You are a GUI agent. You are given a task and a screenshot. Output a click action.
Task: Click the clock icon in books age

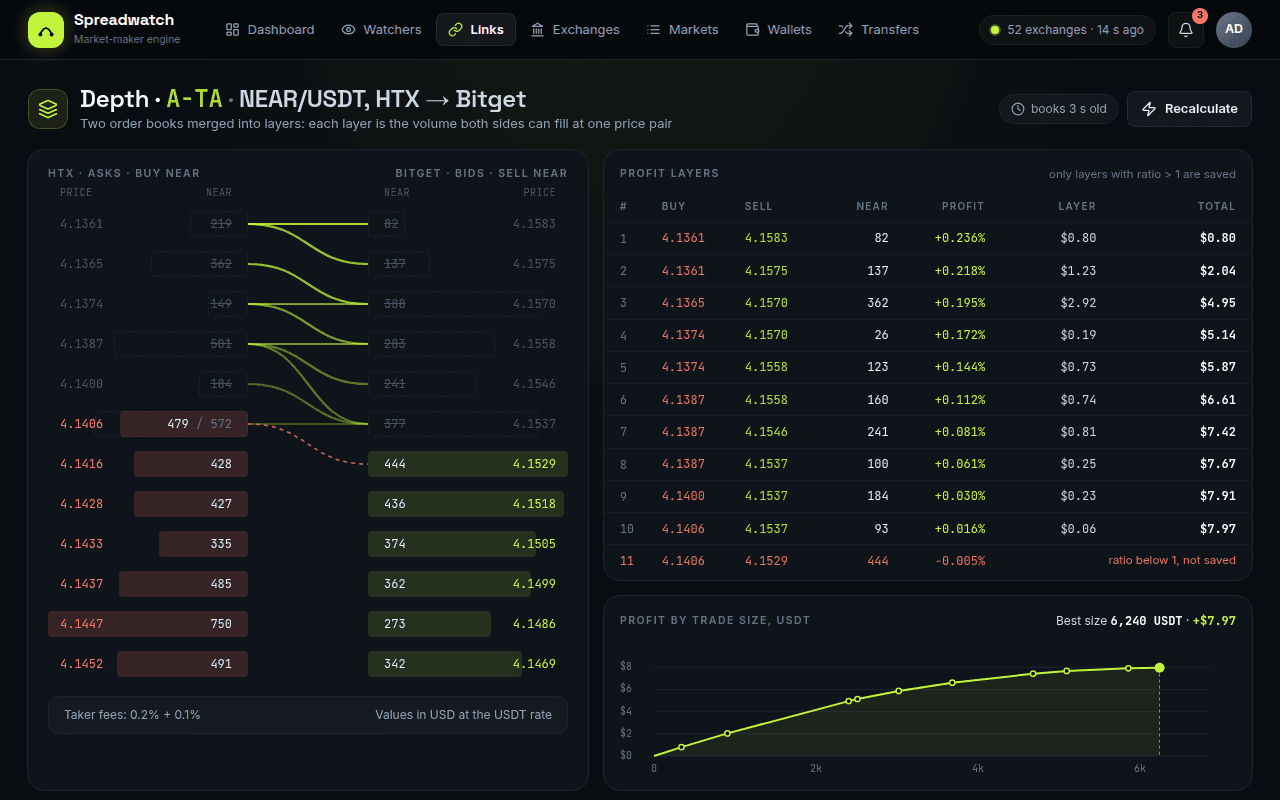(x=1018, y=109)
